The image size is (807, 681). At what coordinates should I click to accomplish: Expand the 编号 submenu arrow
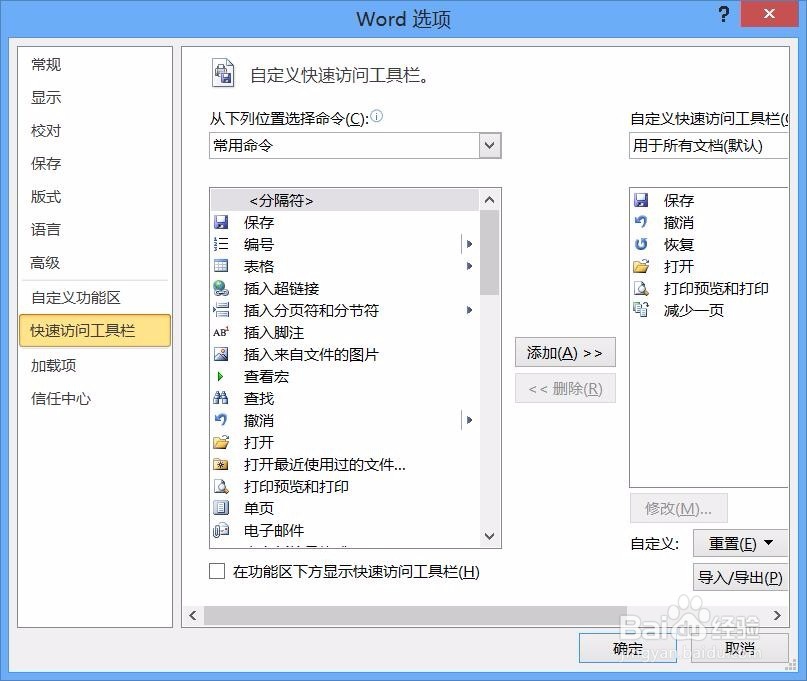tap(469, 244)
